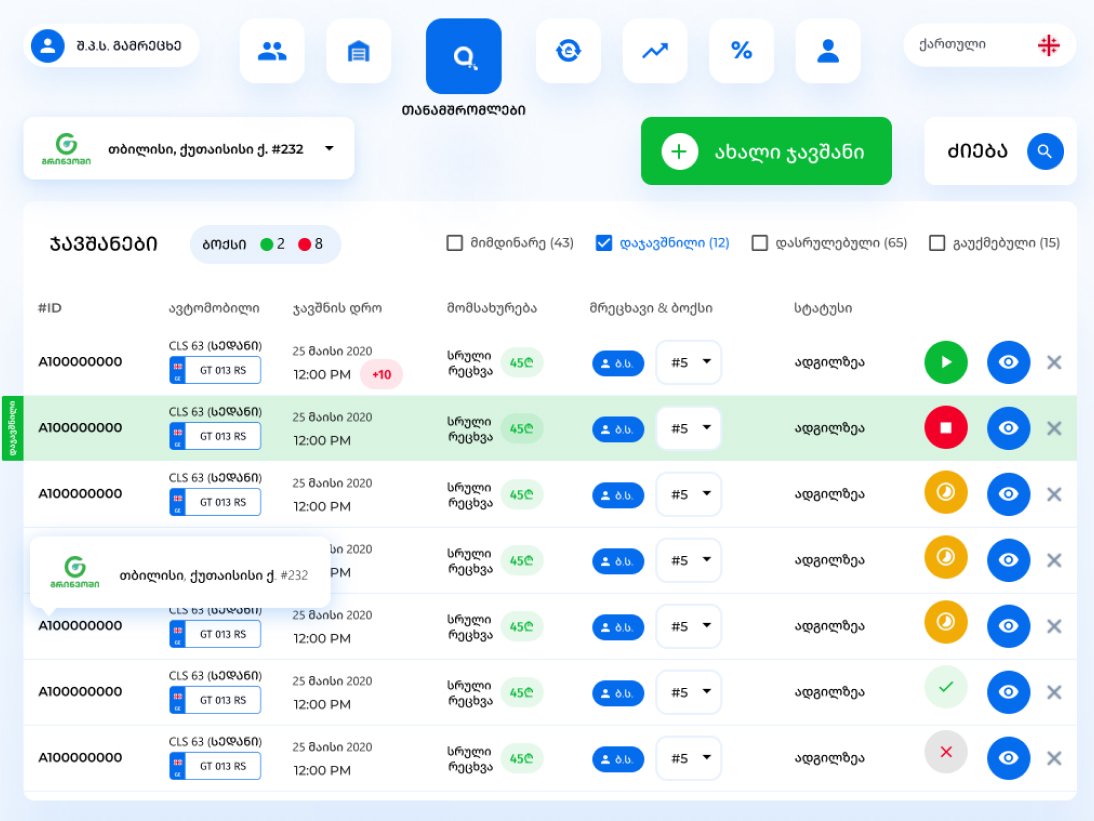Click the green checkmark status icon
1094x821 pixels.
pyautogui.click(x=945, y=687)
